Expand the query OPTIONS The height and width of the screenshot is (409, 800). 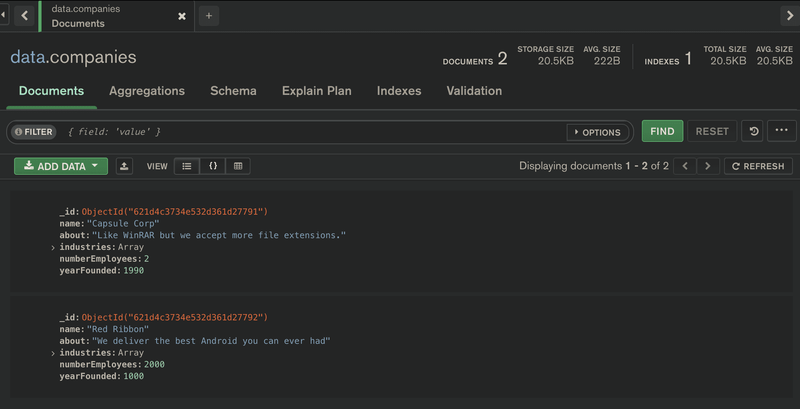coord(597,132)
